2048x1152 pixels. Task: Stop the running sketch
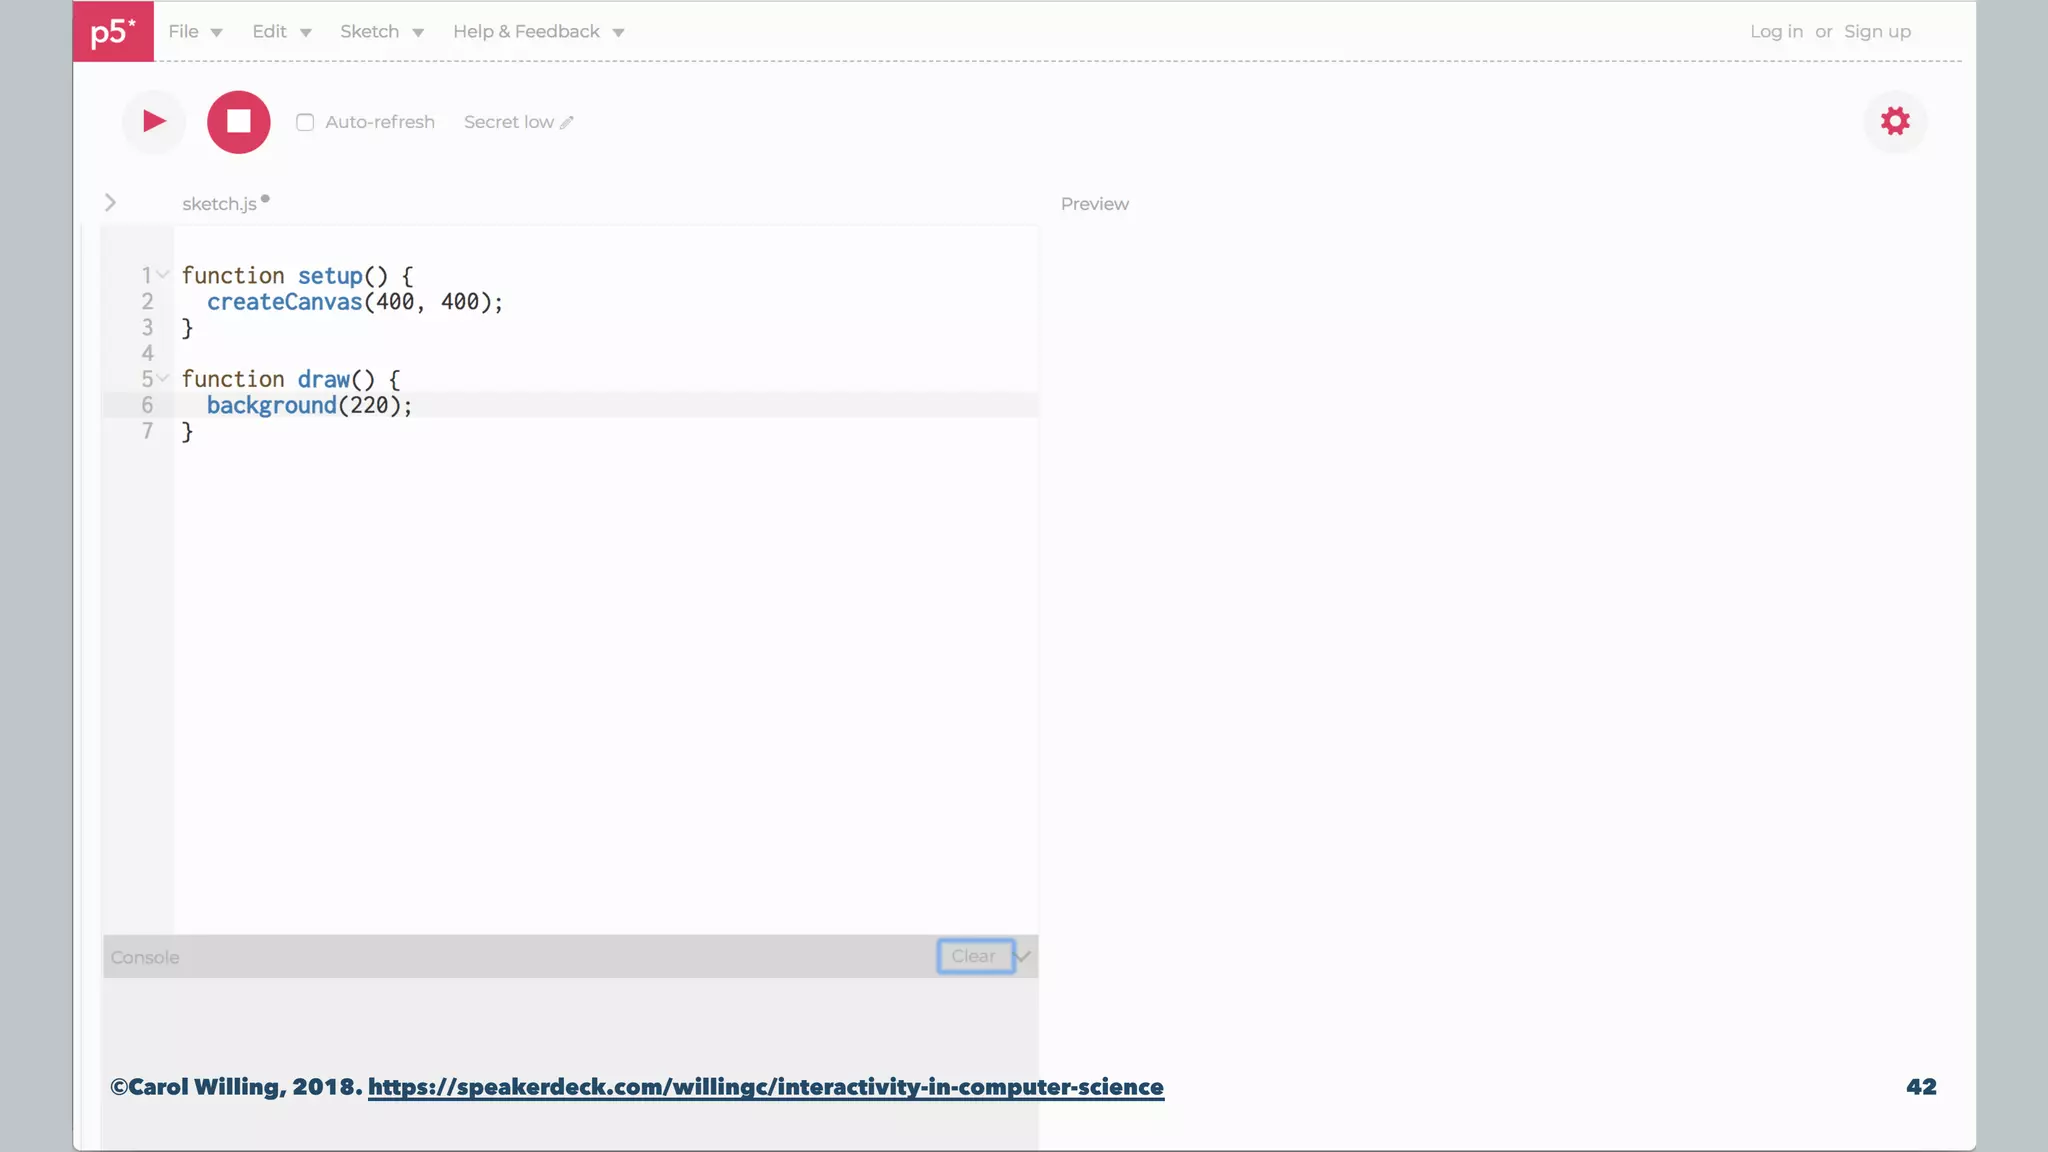coord(238,122)
